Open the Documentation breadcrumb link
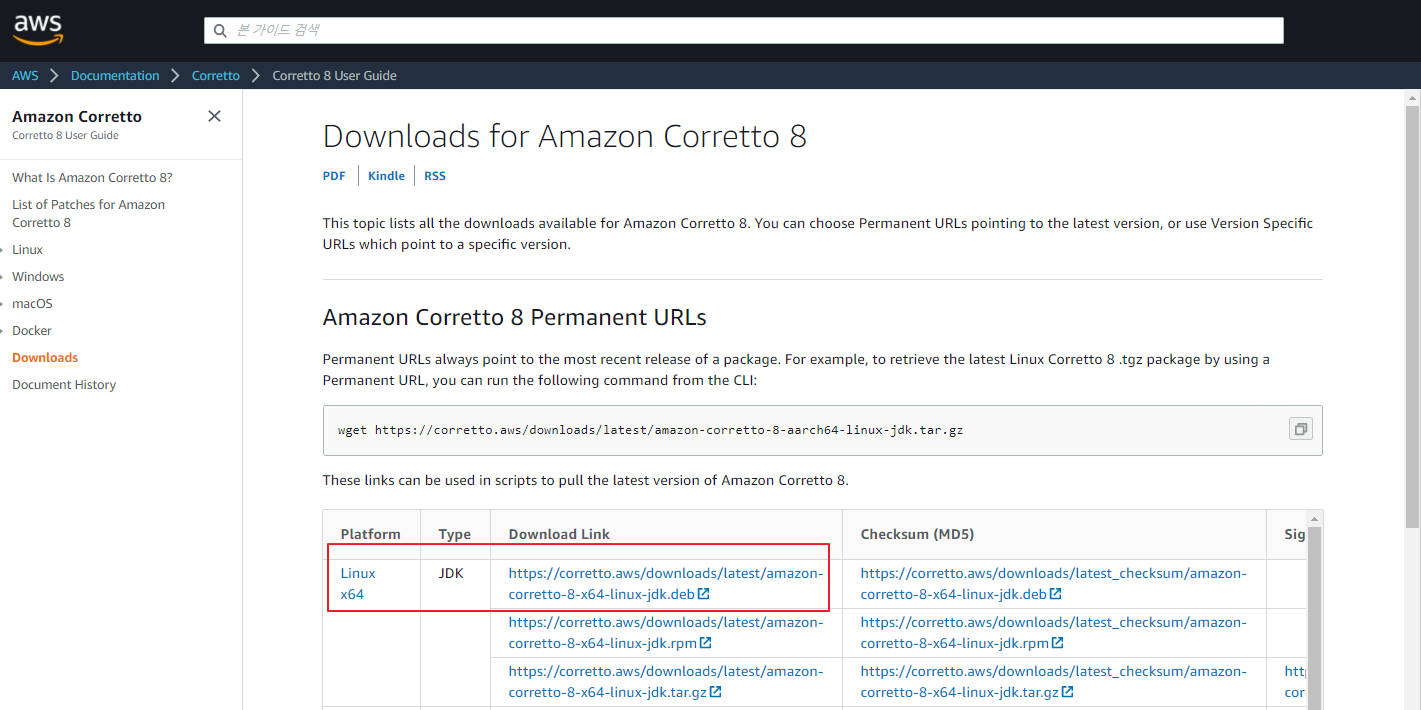 tap(115, 76)
